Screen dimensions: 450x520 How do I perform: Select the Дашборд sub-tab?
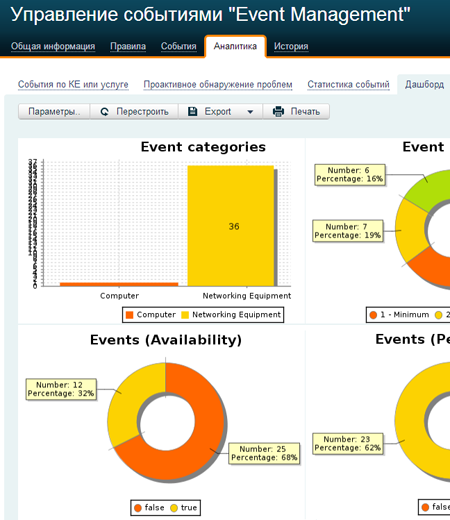[x=424, y=84]
